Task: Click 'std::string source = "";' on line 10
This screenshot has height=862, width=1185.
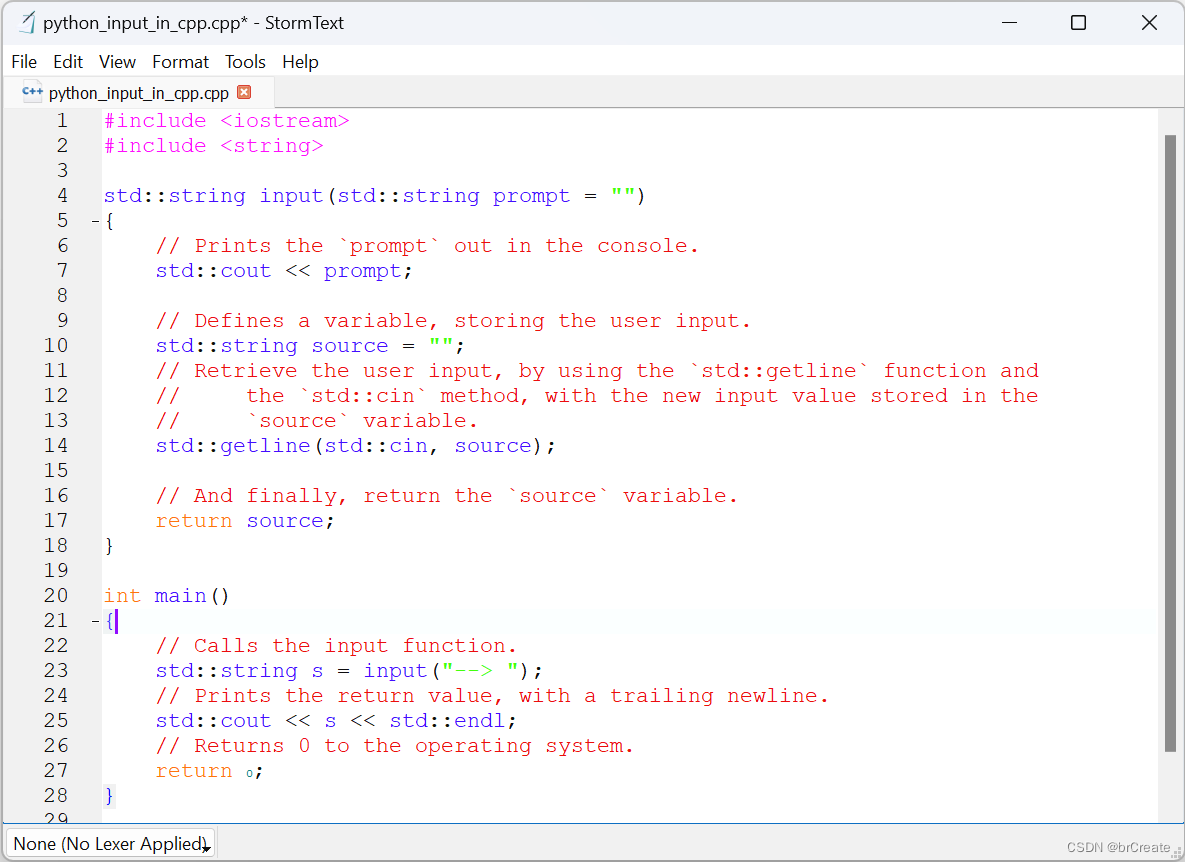Action: point(310,346)
